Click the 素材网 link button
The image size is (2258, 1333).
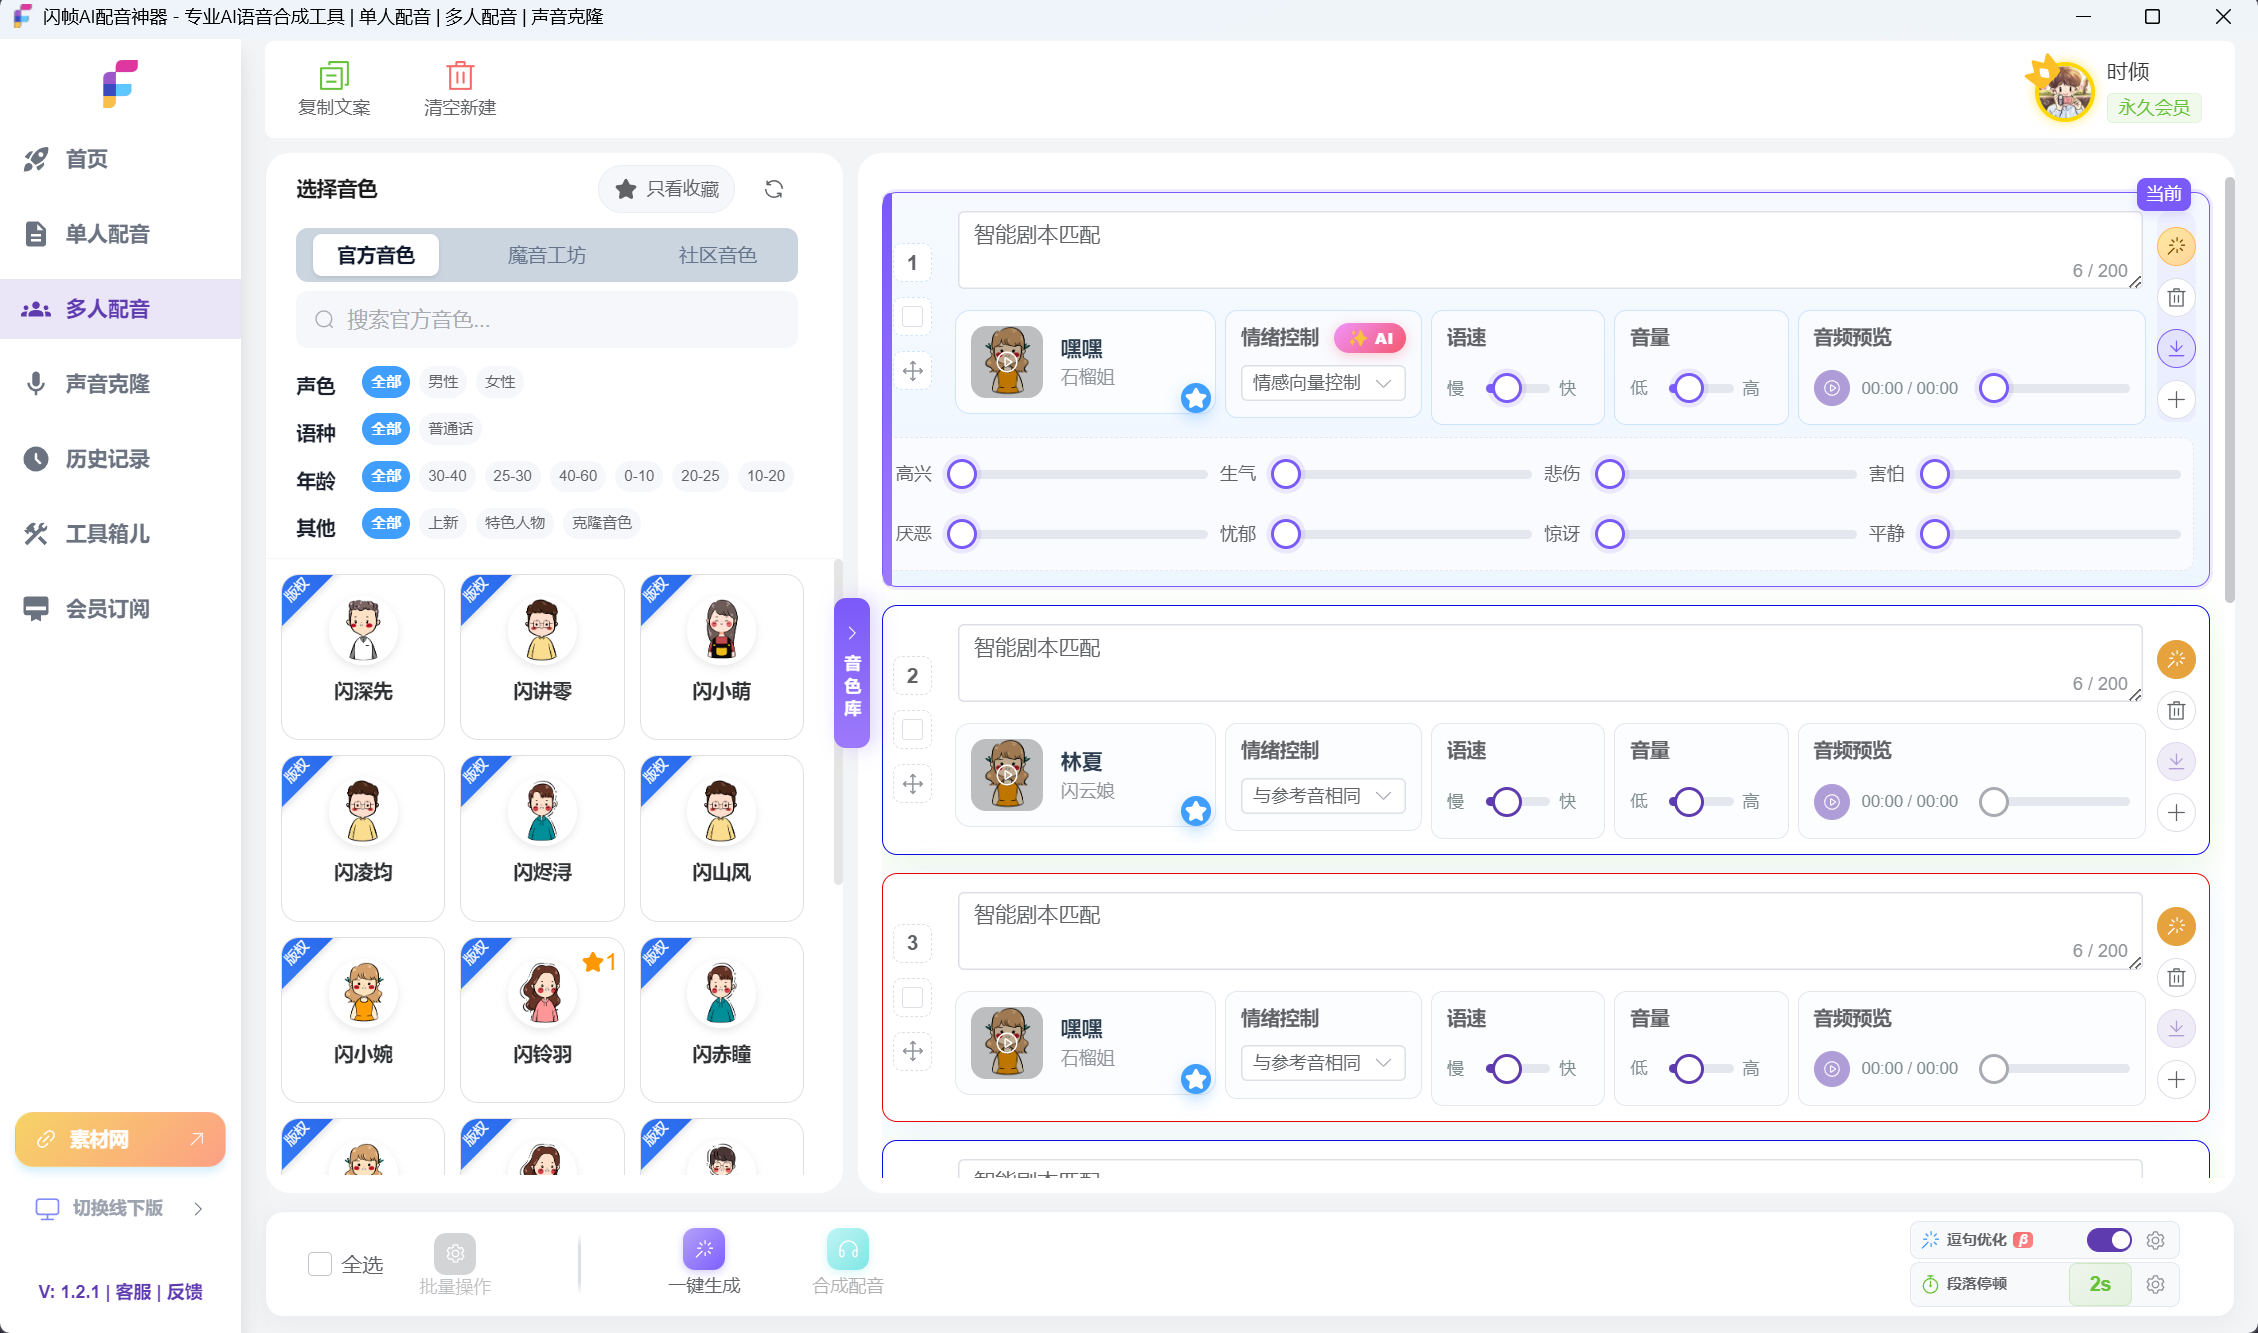click(x=120, y=1139)
